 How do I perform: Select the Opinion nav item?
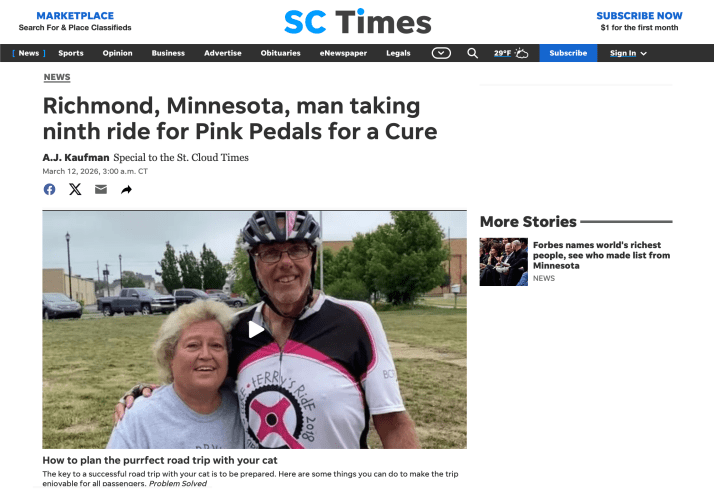point(117,53)
